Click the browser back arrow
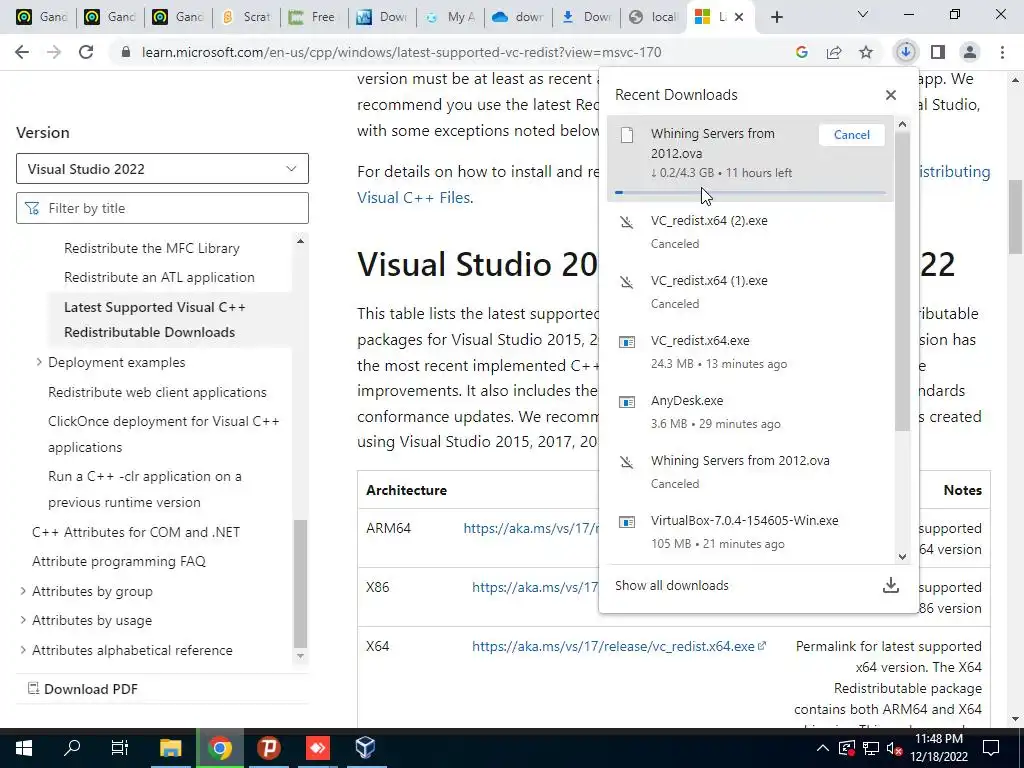1024x768 pixels. pos(22,52)
